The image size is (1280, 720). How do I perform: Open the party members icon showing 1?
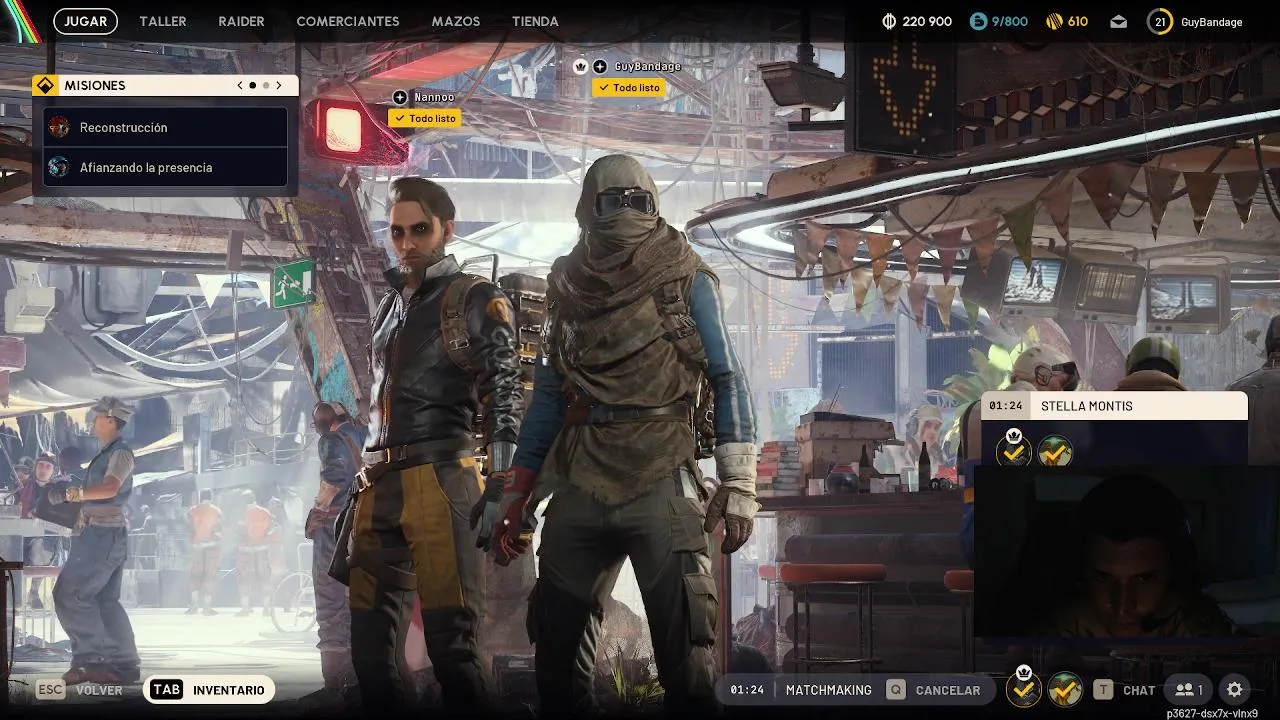1188,690
